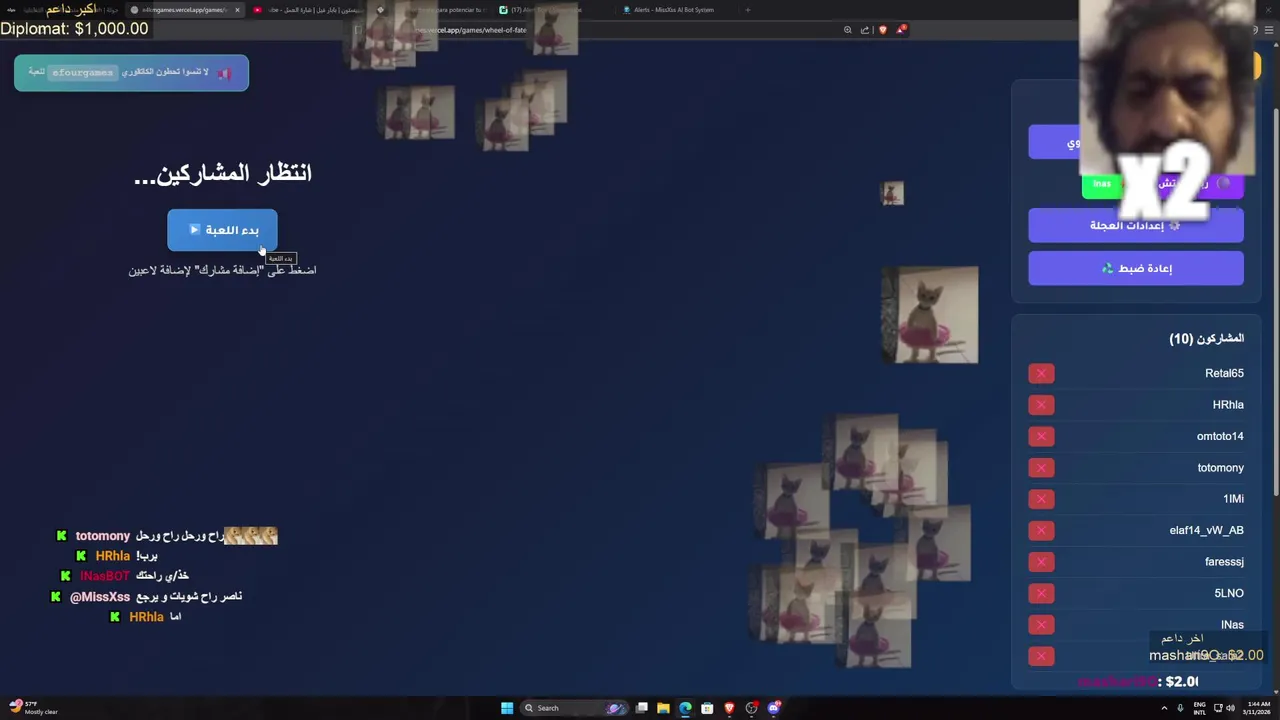1280x720 pixels.
Task: Click the efourgames category notice banner
Action: (x=131, y=73)
